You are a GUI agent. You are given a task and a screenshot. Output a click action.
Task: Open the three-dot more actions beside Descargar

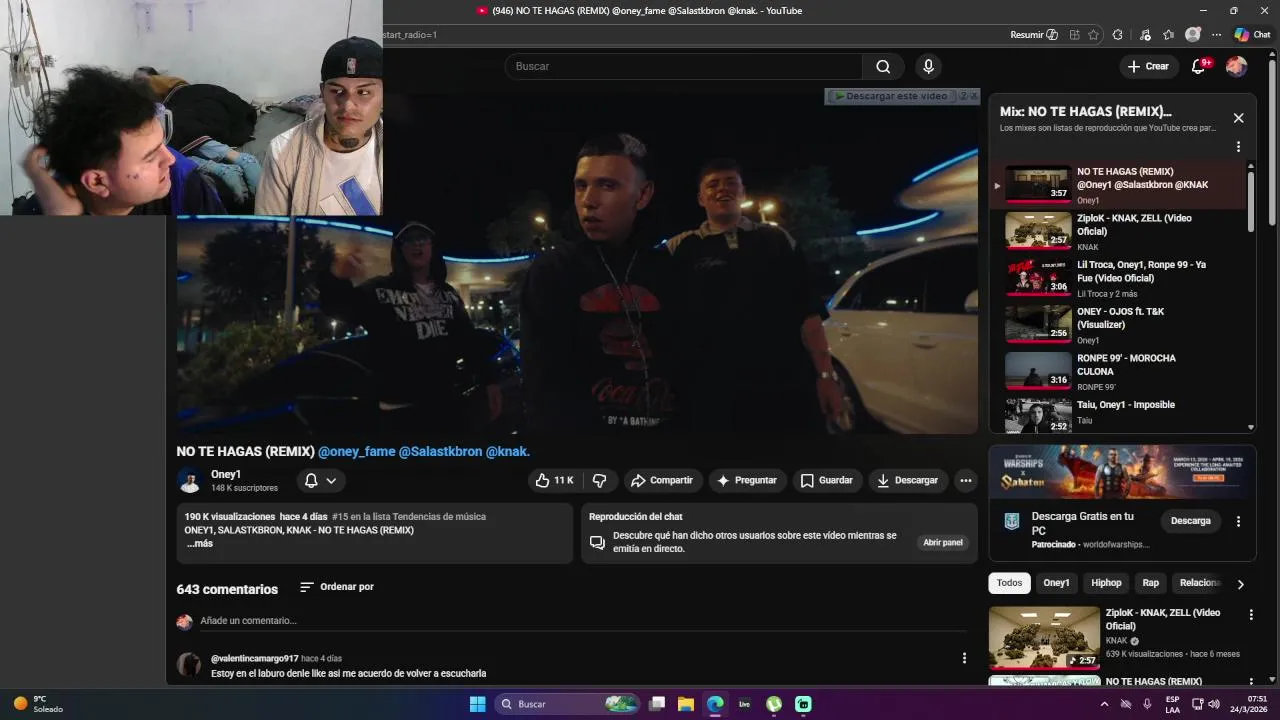tap(965, 480)
